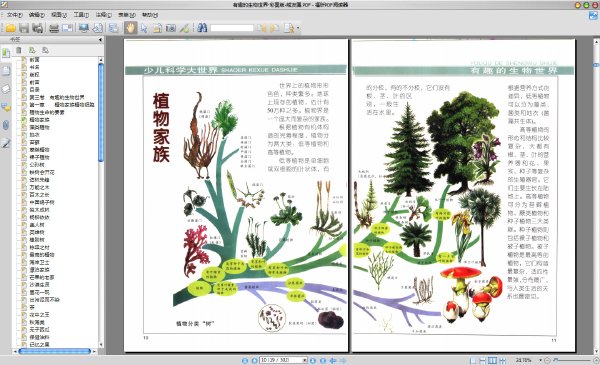
Task: Select the 目录 bookmark
Action: click(x=34, y=90)
